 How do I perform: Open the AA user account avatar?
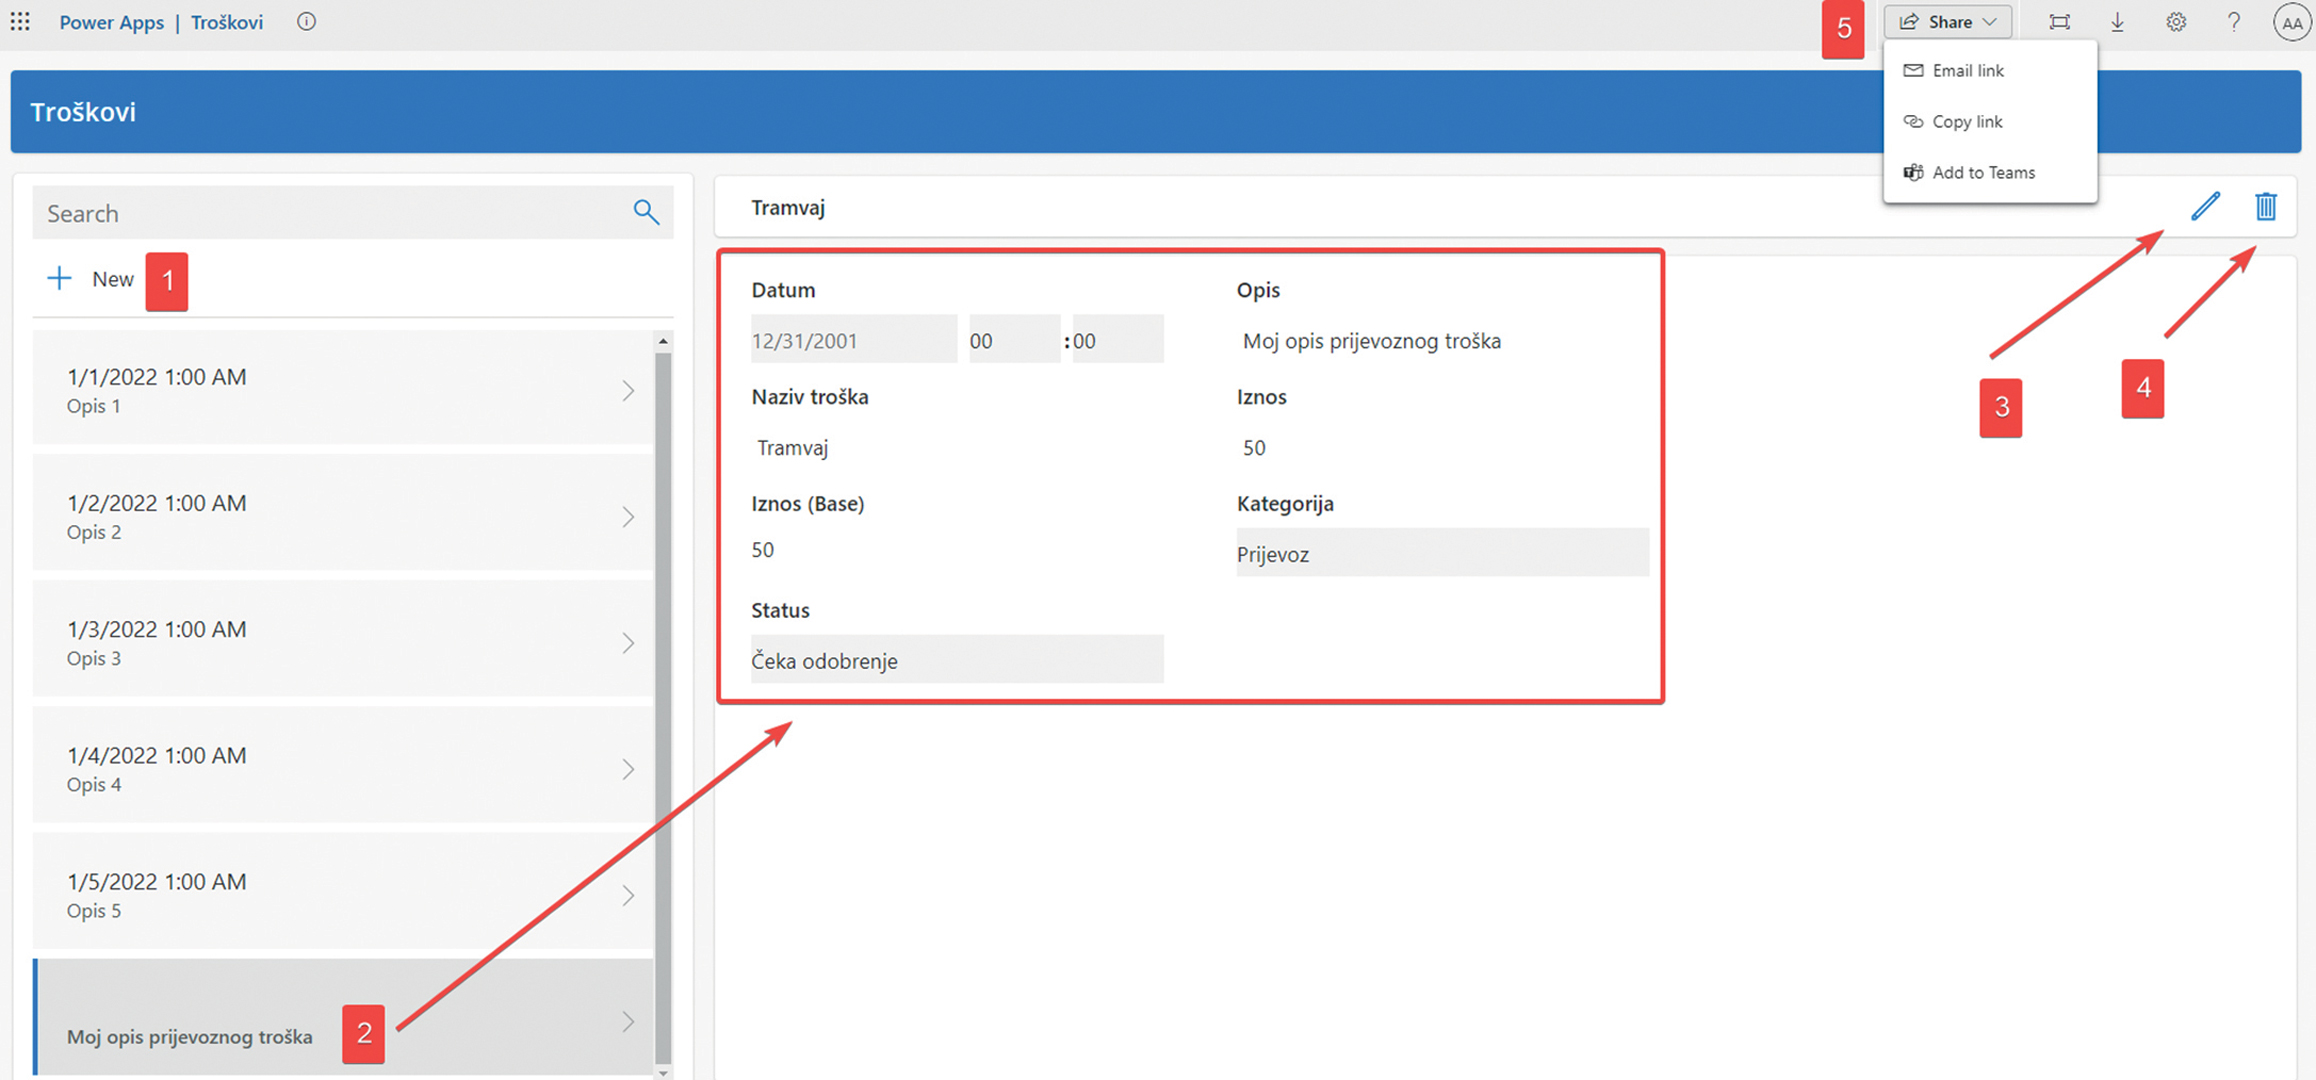point(2291,22)
